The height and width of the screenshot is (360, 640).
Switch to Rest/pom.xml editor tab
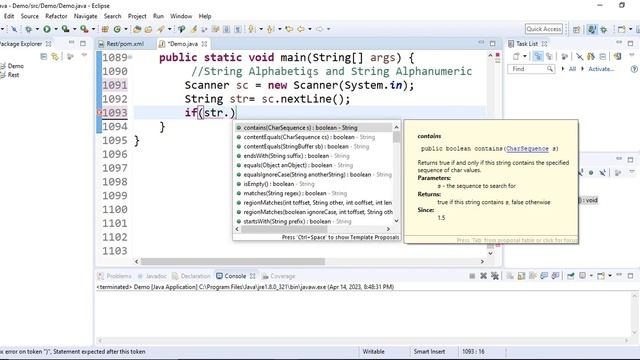point(121,44)
